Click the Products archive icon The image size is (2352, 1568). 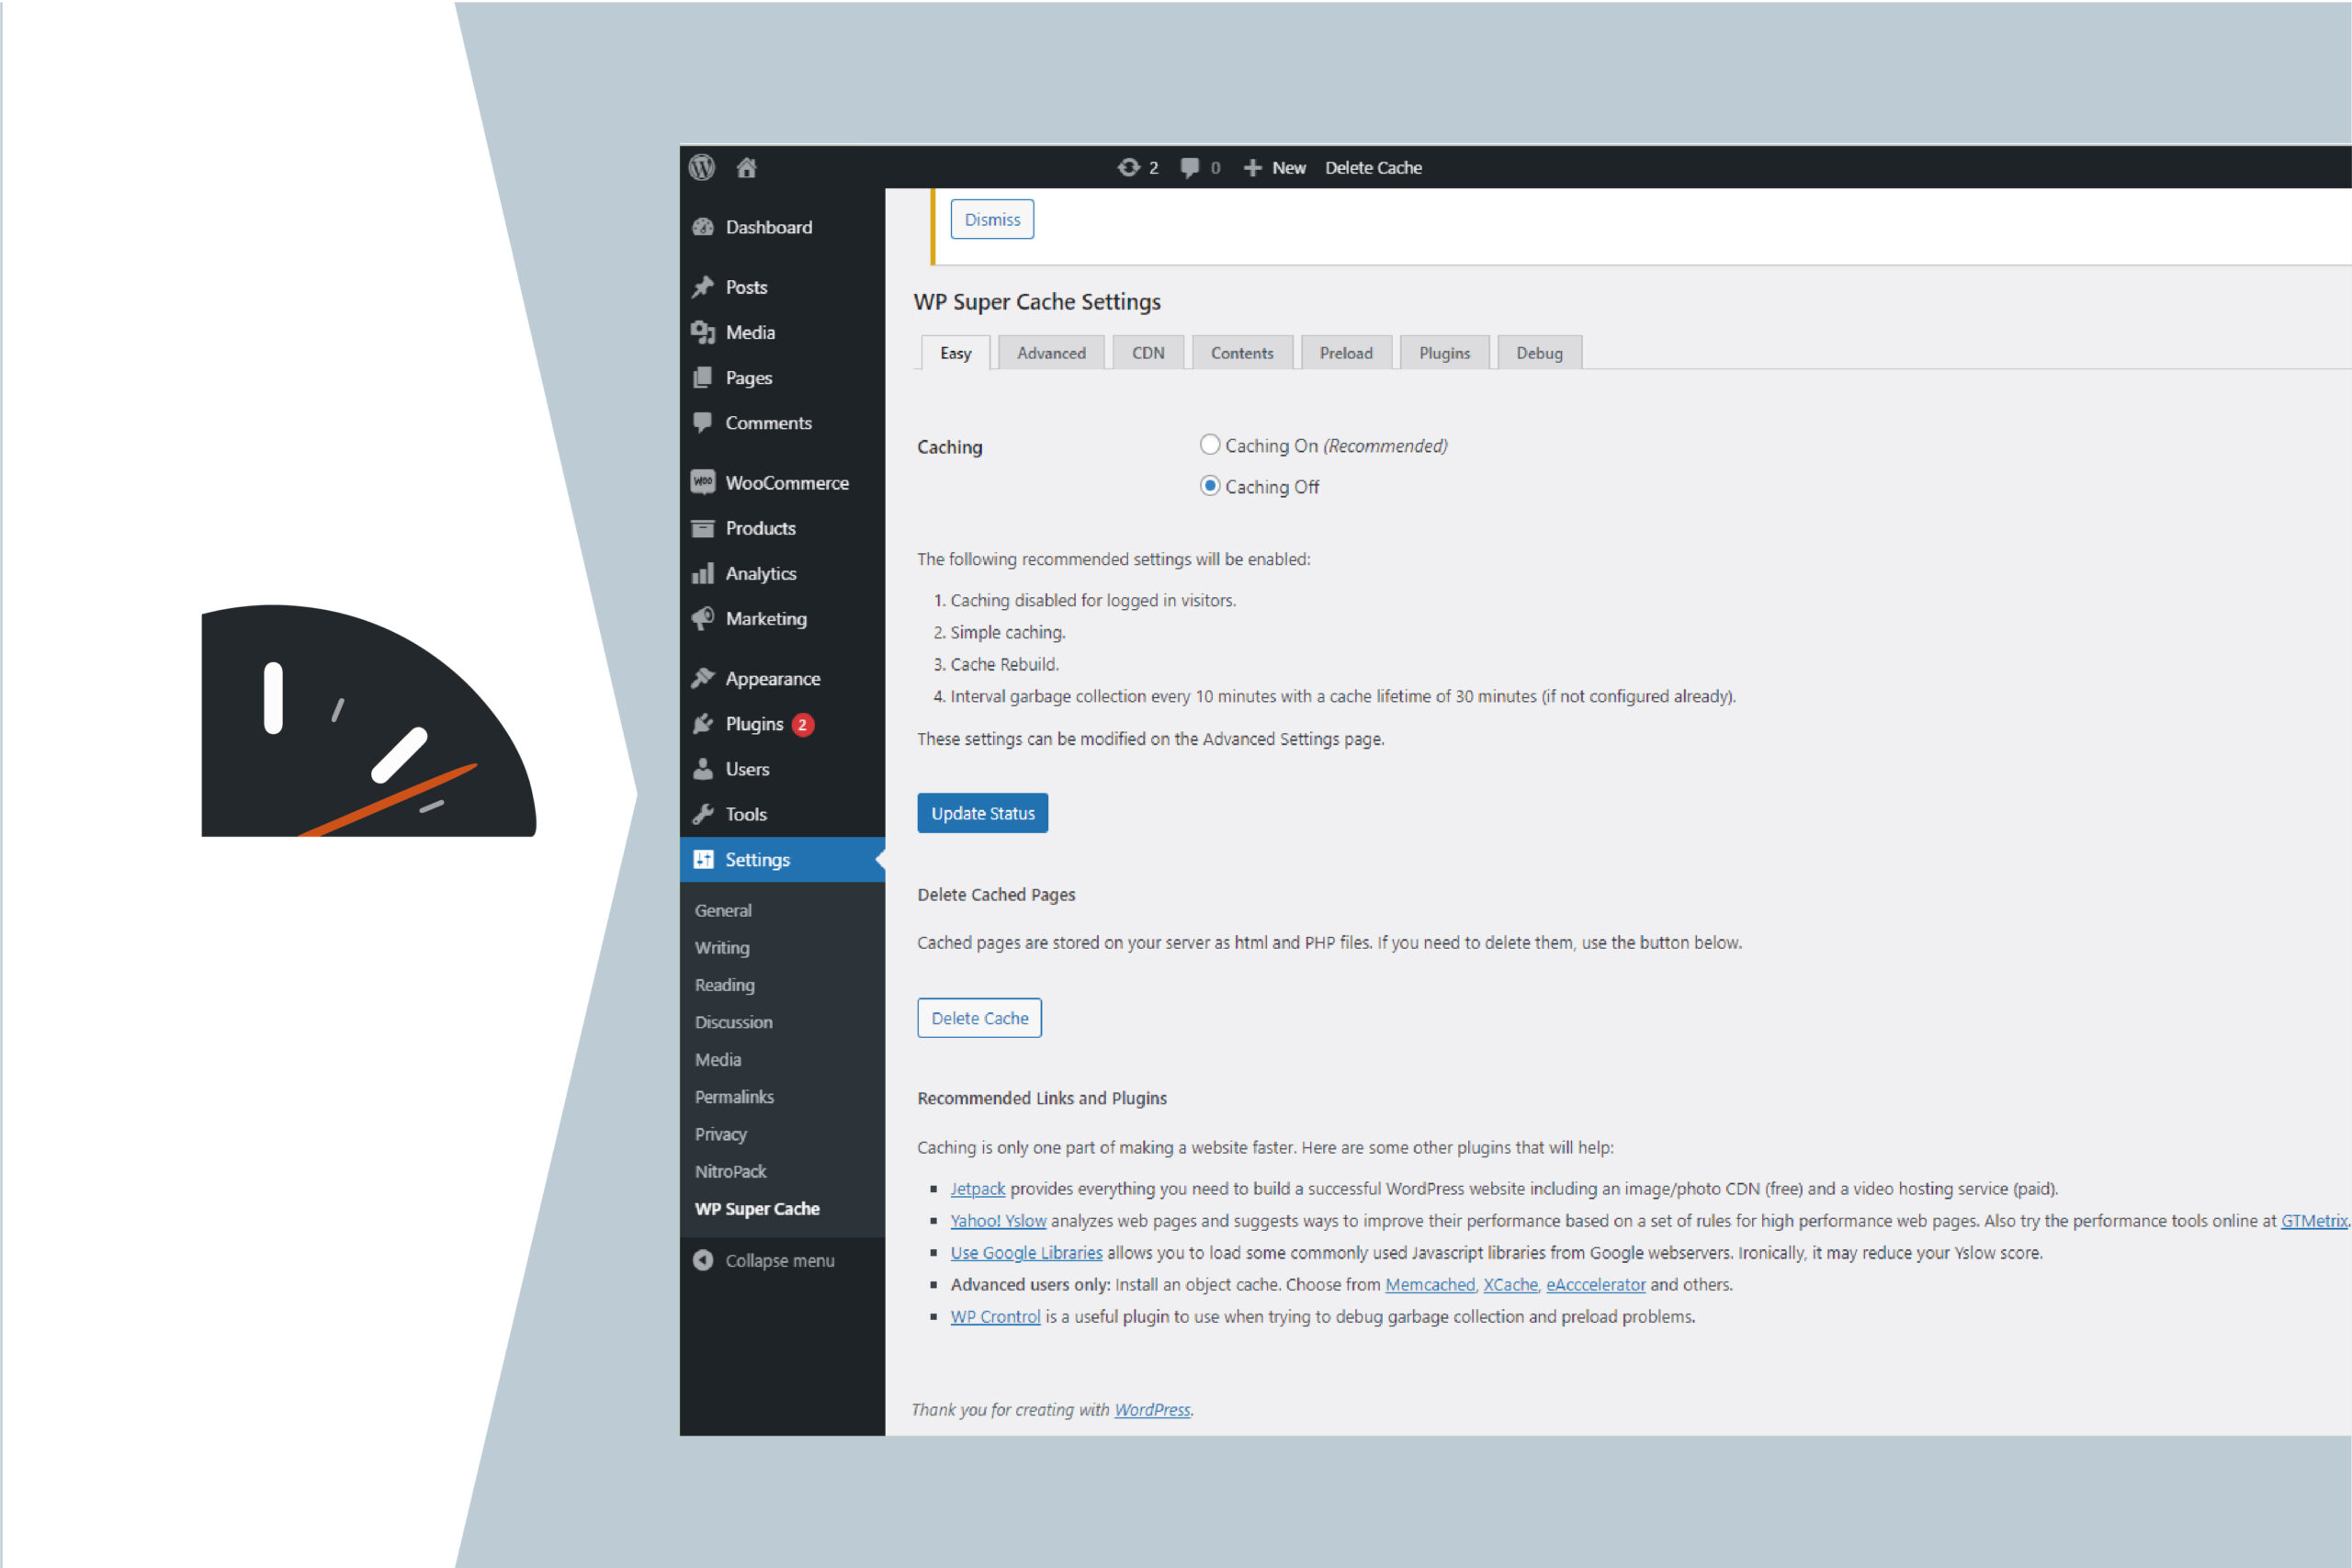click(x=703, y=528)
